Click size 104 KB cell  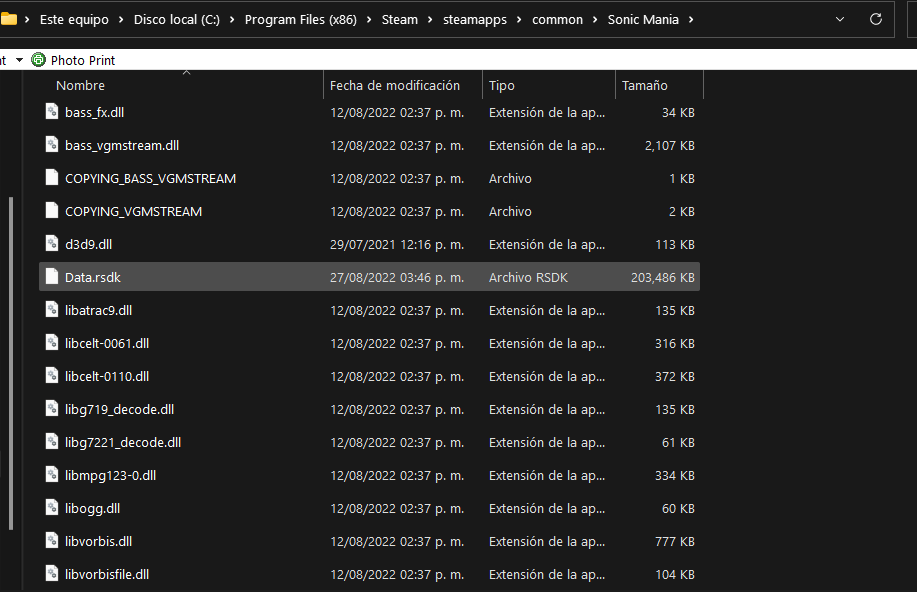click(675, 574)
